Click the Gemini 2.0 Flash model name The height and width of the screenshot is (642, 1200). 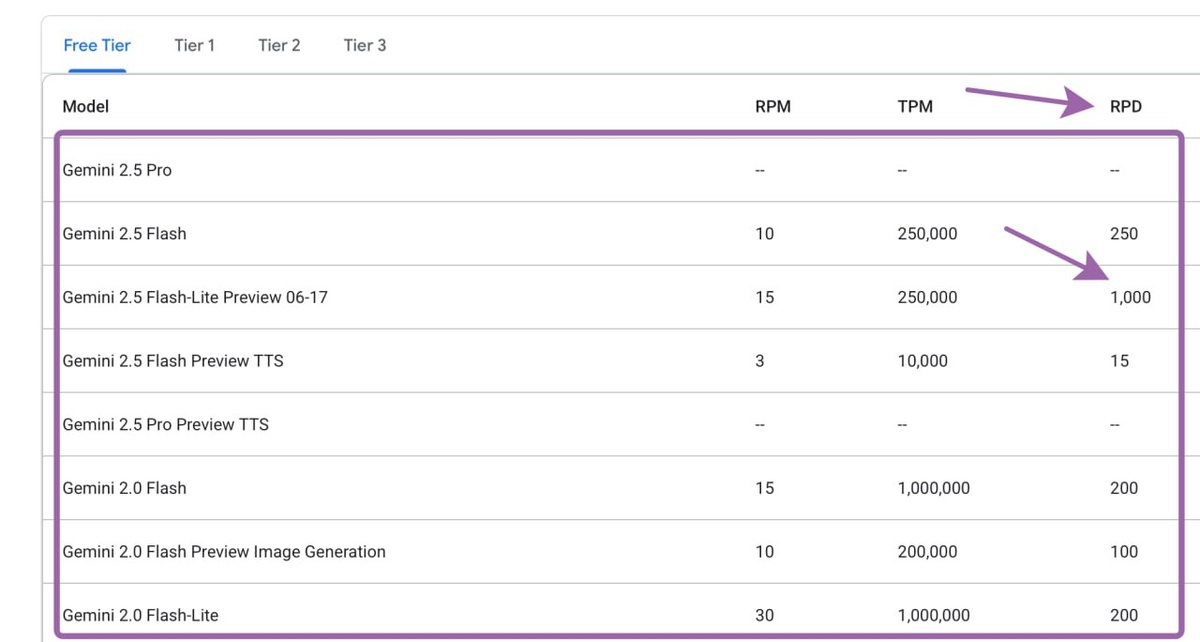click(x=124, y=488)
